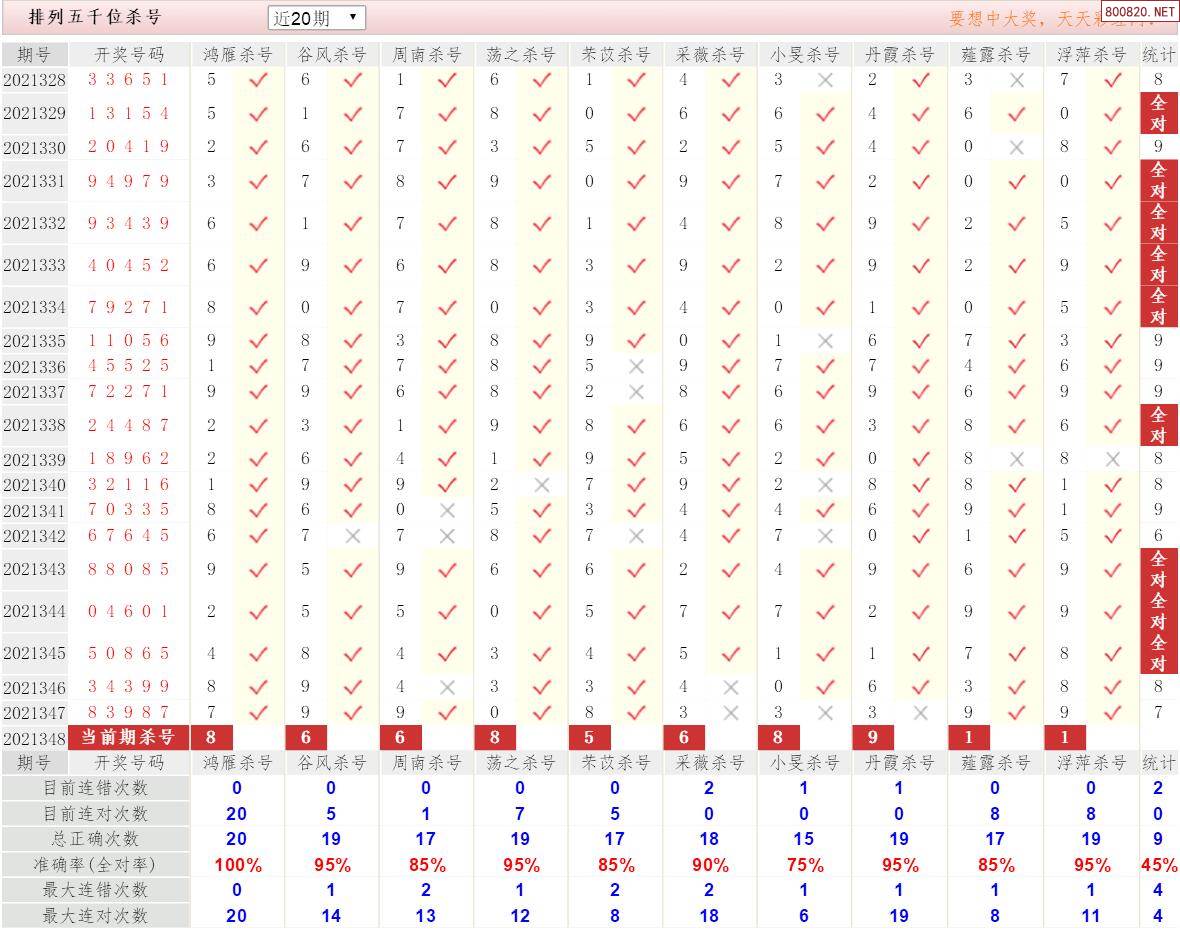Viewport: 1180px width, 936px height.
Task: Click the X mark for 浮萍杀号 in row 2021339
Action: [x=1112, y=459]
